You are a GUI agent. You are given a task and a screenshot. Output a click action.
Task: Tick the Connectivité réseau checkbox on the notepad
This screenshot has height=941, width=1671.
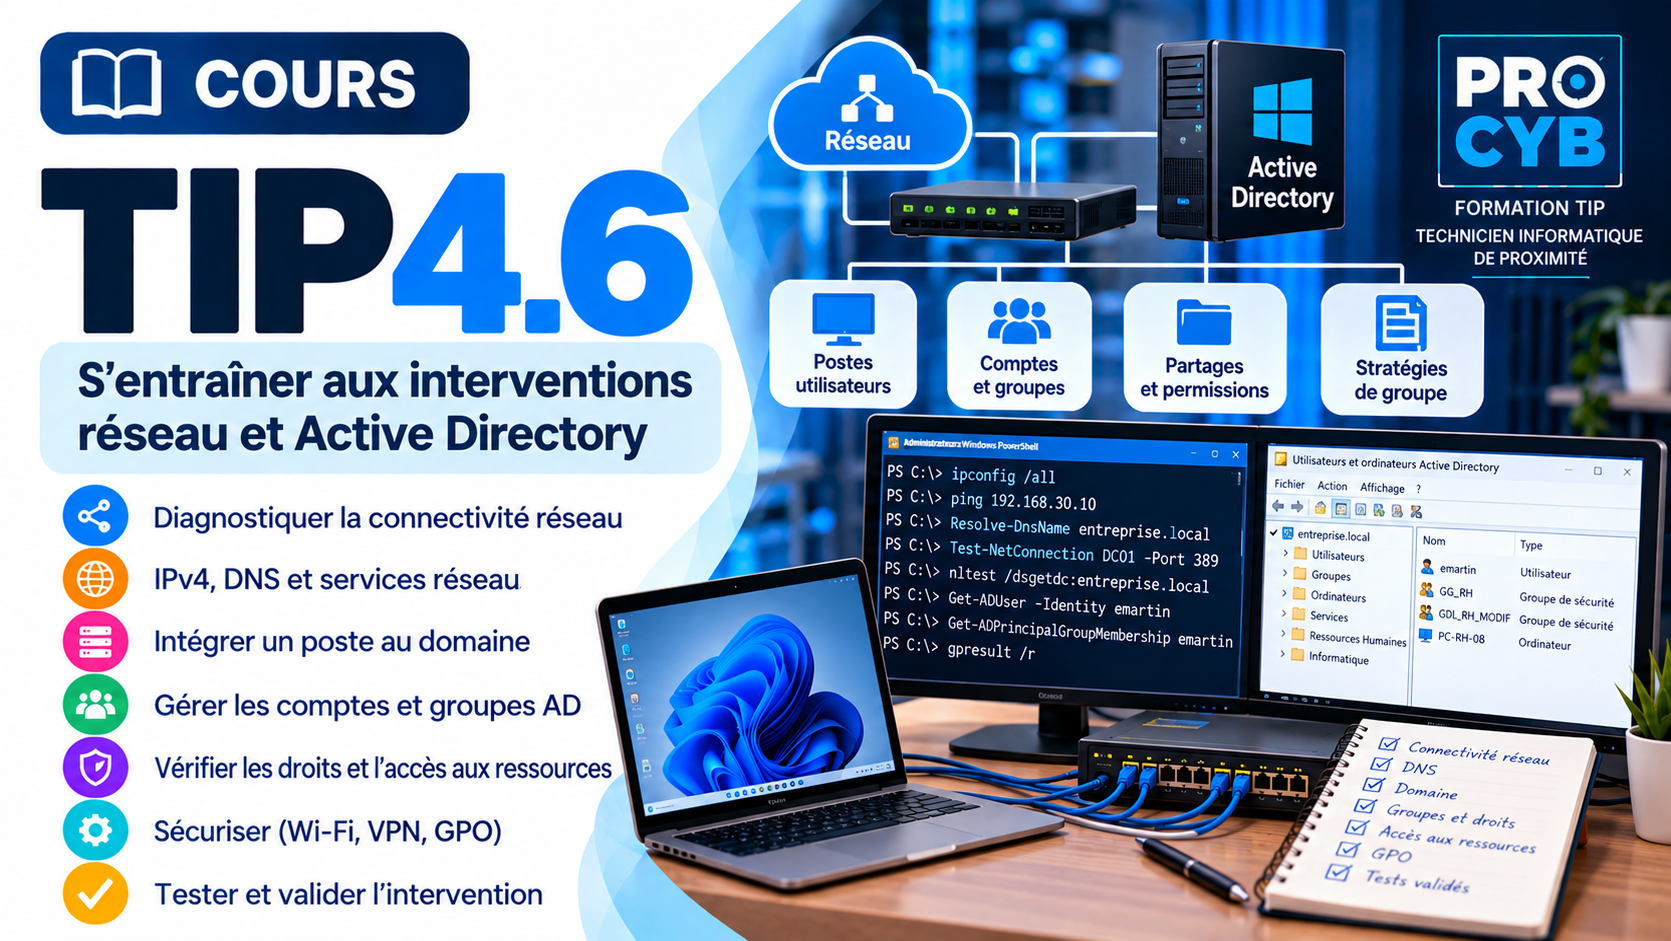(1388, 743)
